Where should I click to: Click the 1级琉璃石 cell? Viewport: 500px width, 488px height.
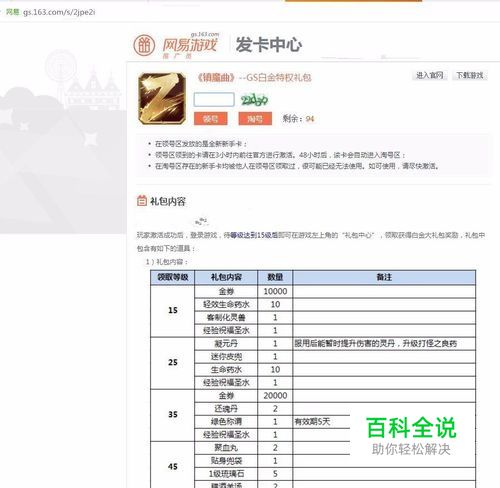coord(226,474)
